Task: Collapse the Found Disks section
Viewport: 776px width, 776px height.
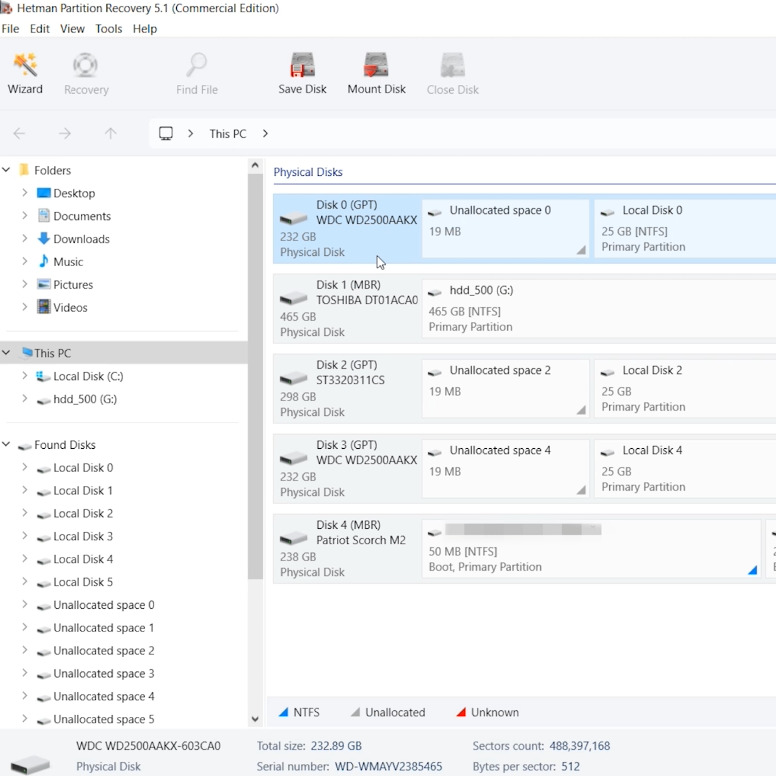Action: point(6,444)
